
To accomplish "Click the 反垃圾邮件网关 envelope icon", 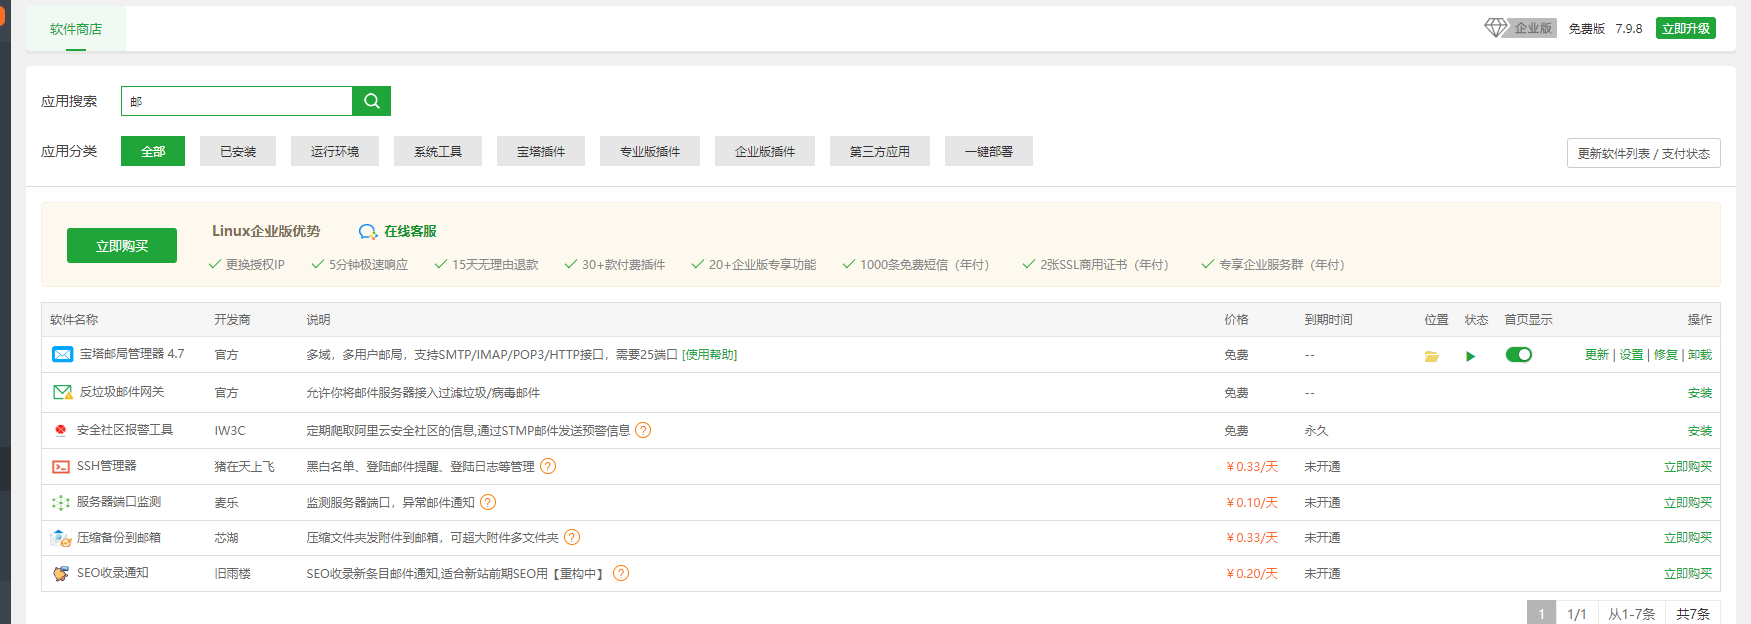I will [x=62, y=392].
